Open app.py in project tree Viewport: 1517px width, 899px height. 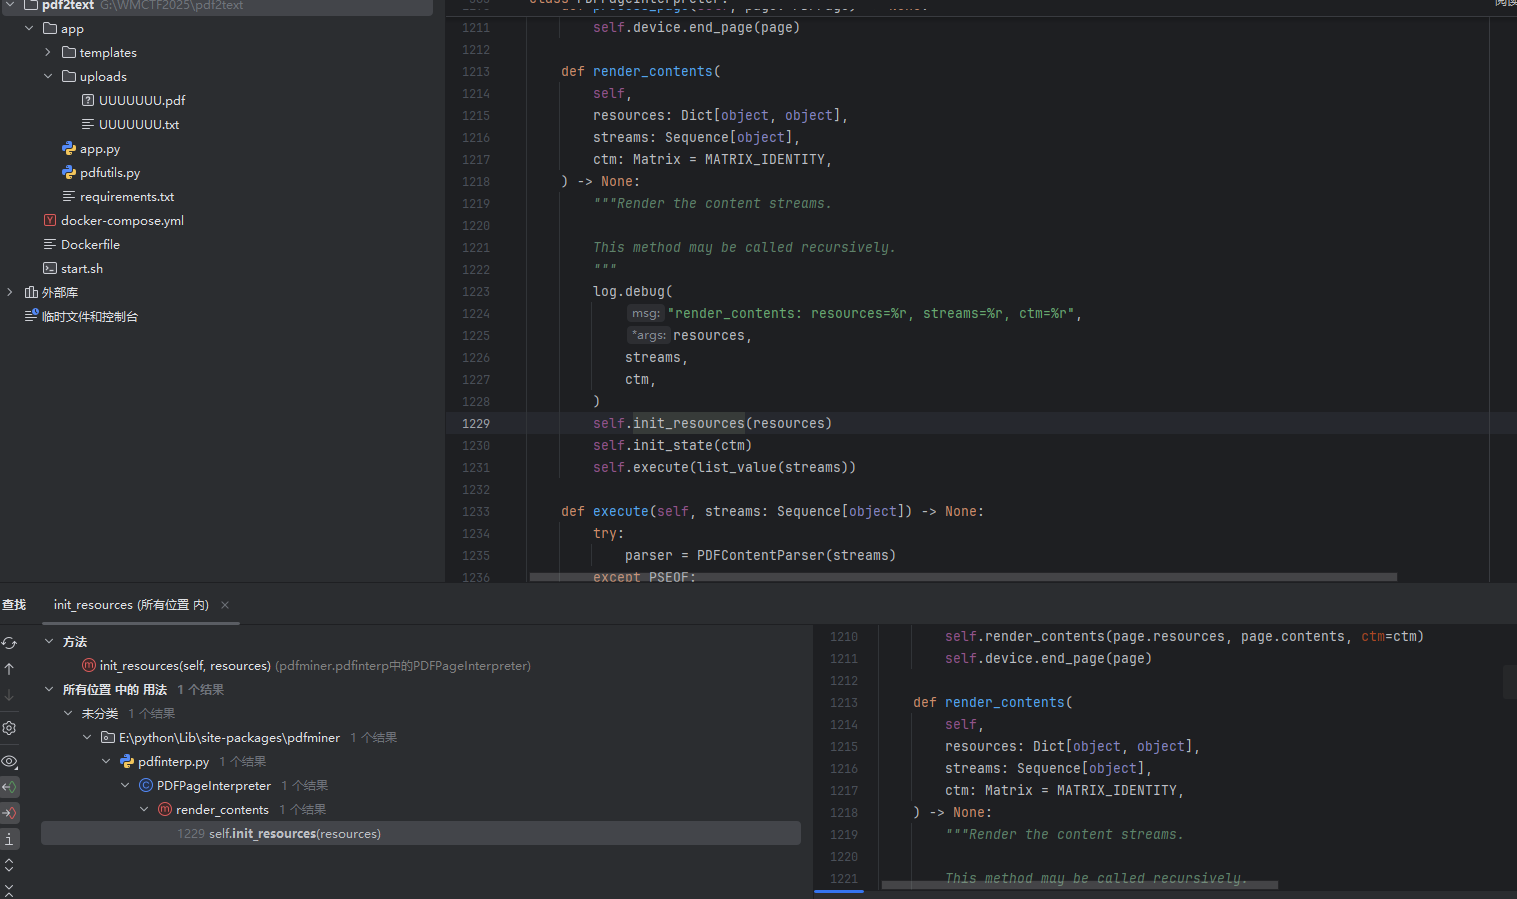click(x=100, y=149)
